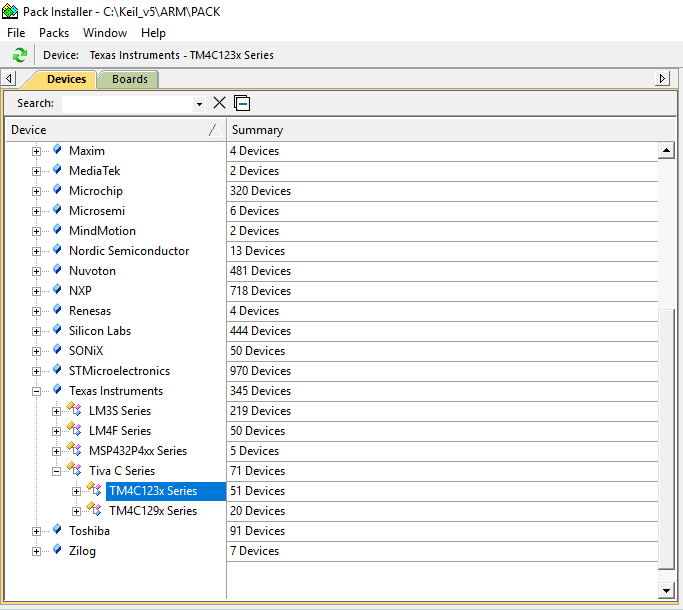The width and height of the screenshot is (683, 610).
Task: Click the Texas Instruments diamond icon
Action: (x=57, y=390)
